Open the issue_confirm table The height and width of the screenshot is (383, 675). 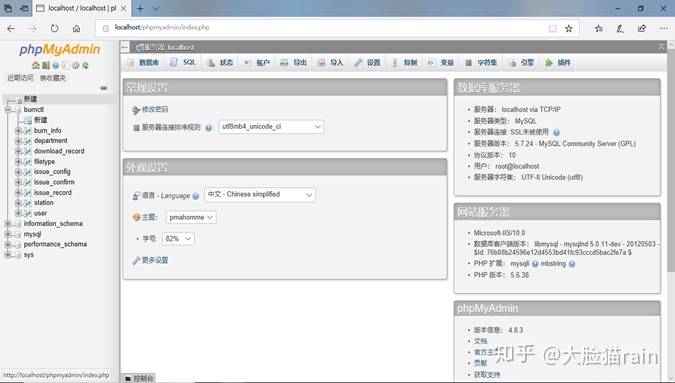coord(54,182)
